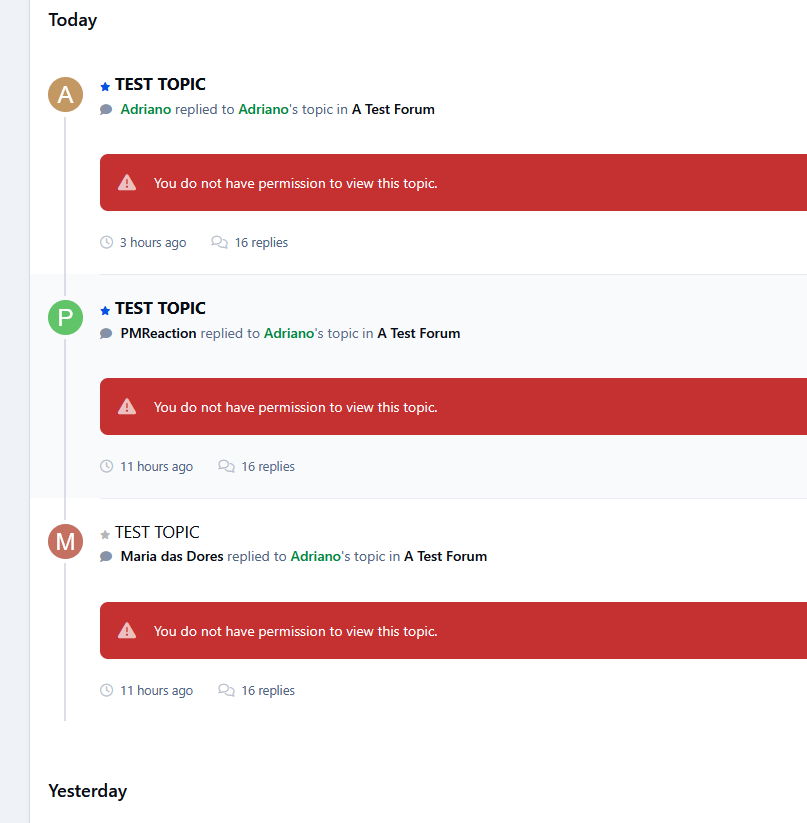Click the gray star in Maria das Dores' entry
Image resolution: width=807 pixels, height=823 pixels.
tap(105, 534)
